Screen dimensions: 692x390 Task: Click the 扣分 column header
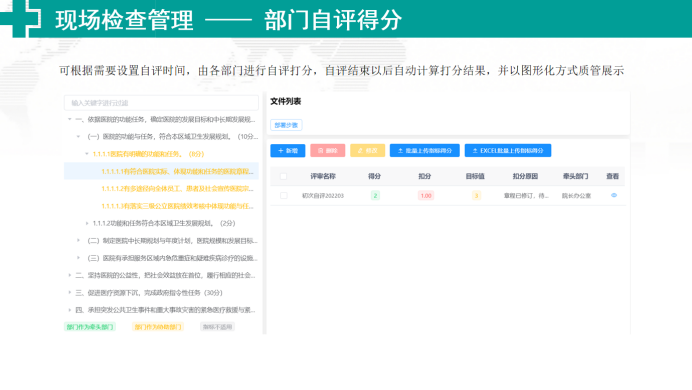coord(425,176)
